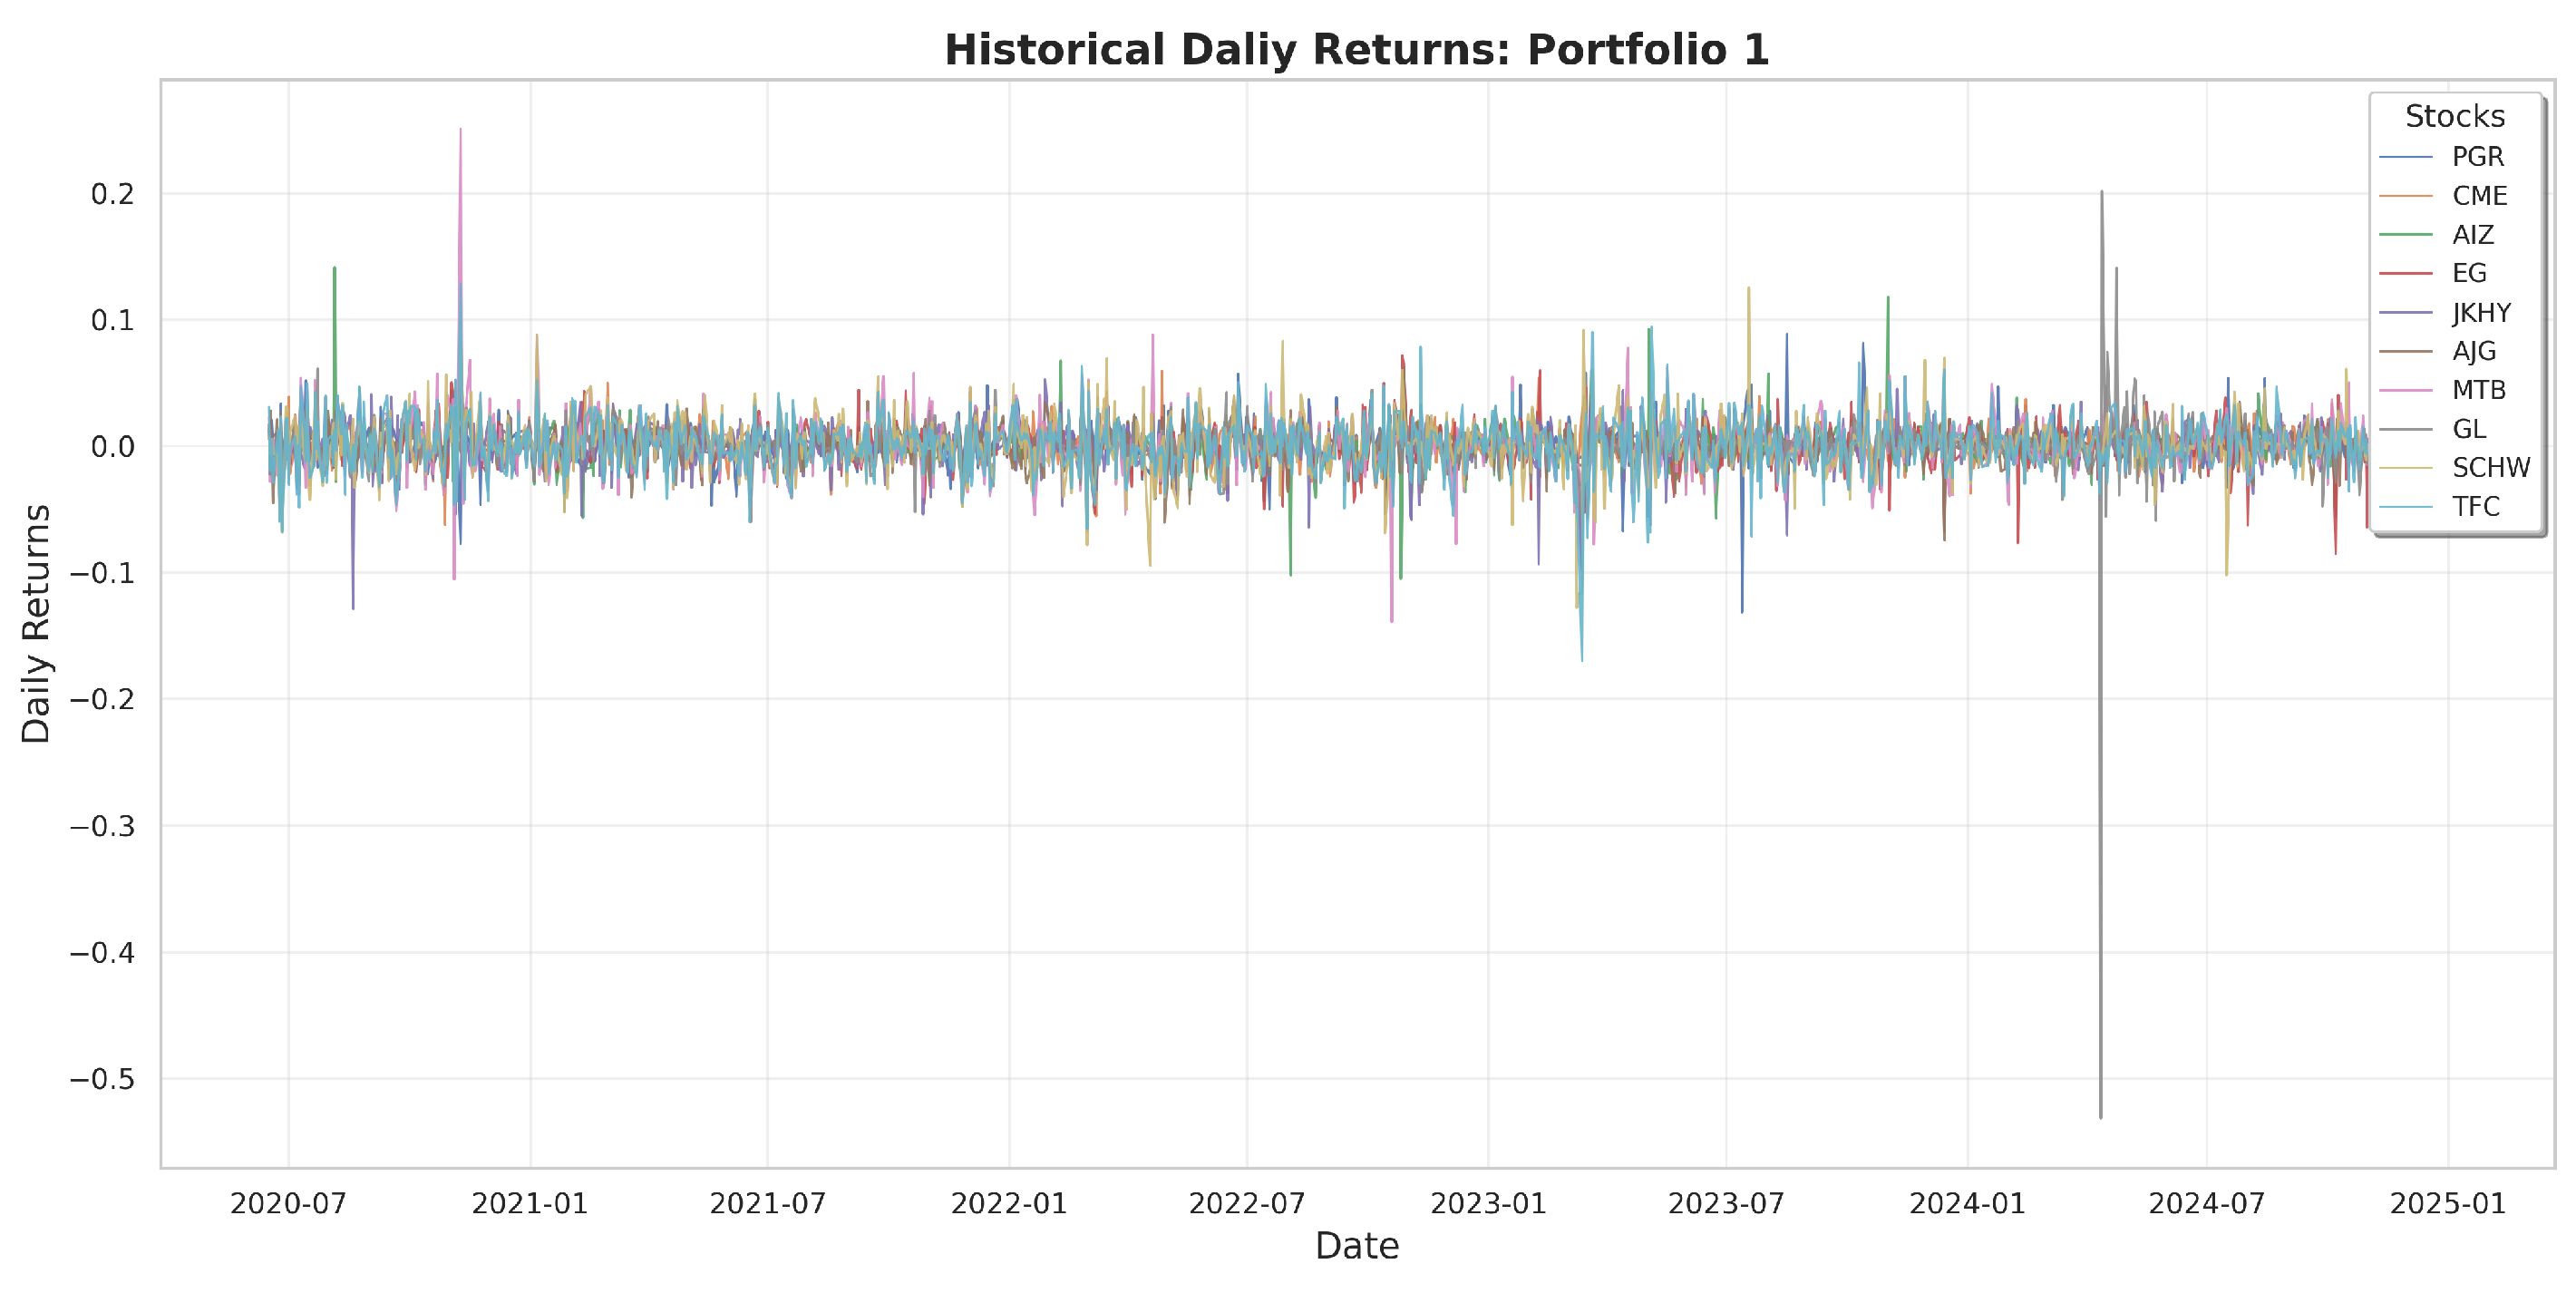The width and height of the screenshot is (2576, 1293).
Task: Click the Daily Returns axis label
Action: (36, 623)
